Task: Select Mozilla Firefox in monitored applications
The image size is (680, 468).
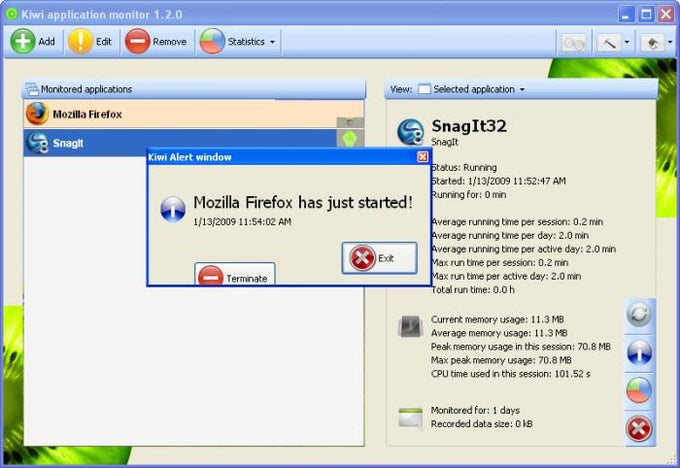Action: point(193,114)
